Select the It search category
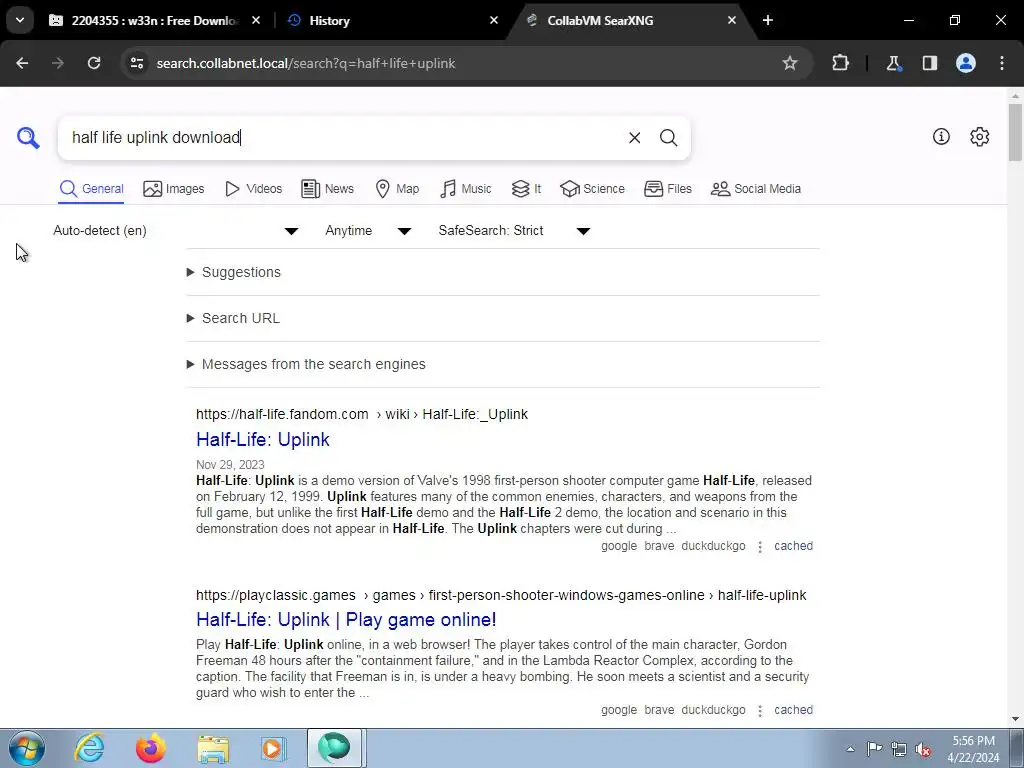 526,189
